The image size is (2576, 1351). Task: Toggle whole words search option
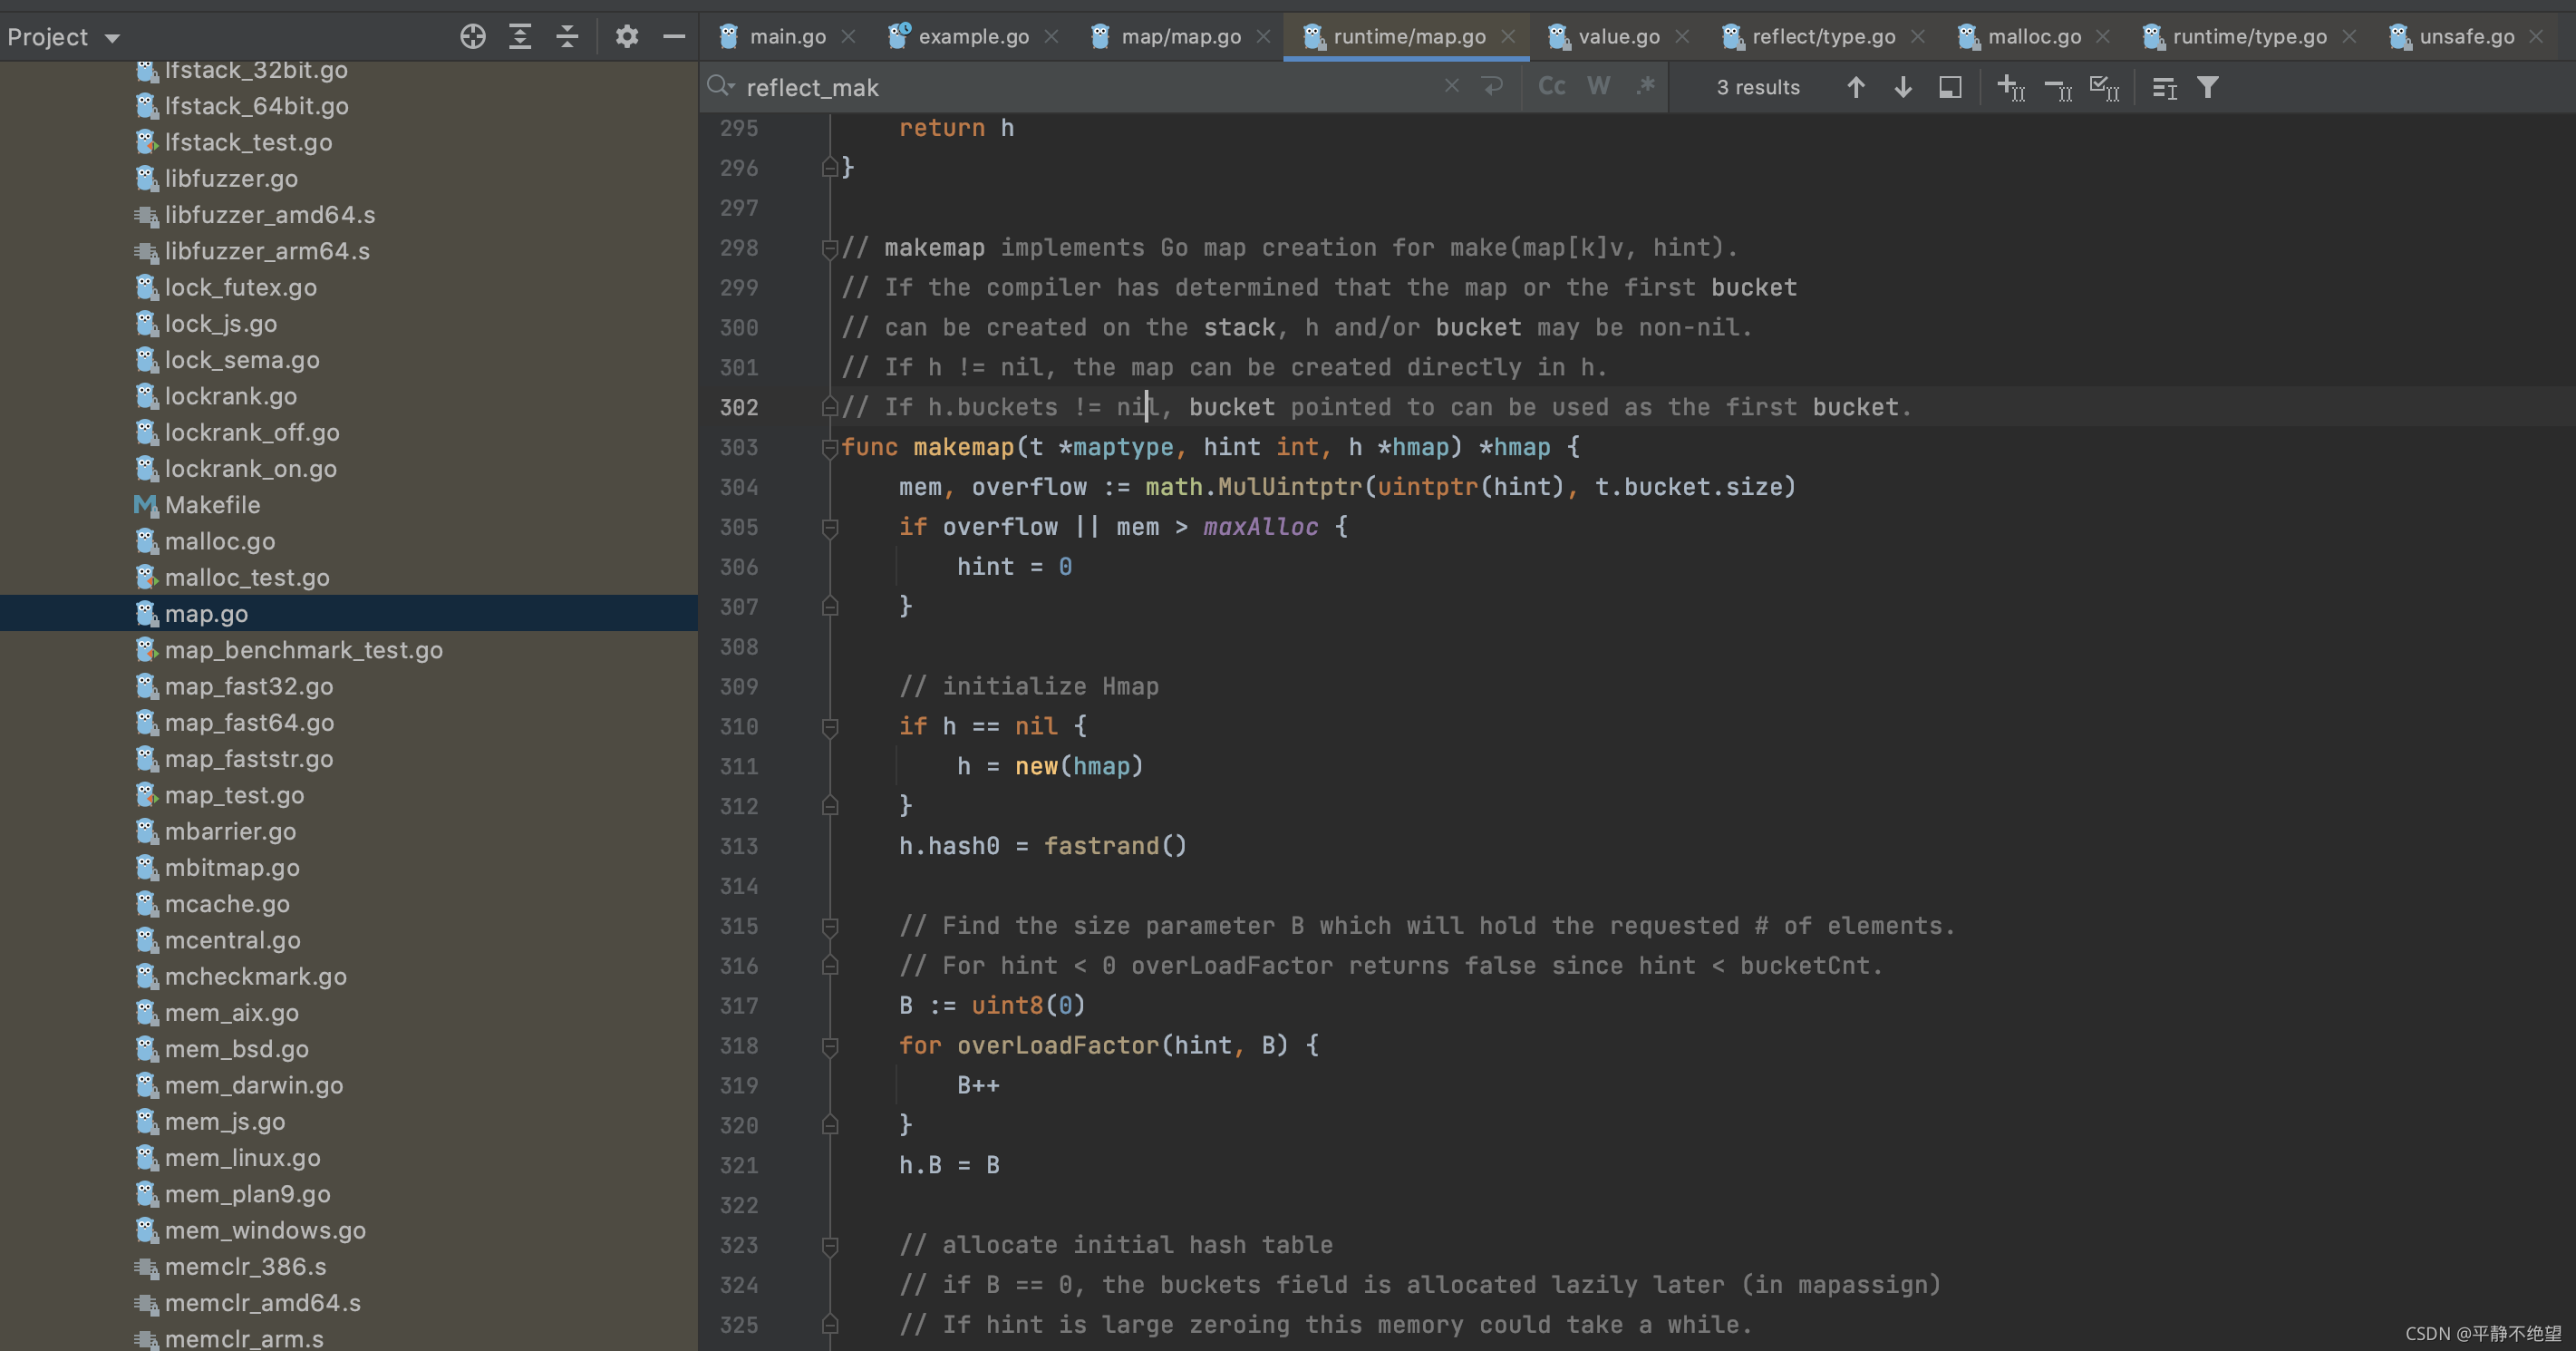pyautogui.click(x=1598, y=86)
